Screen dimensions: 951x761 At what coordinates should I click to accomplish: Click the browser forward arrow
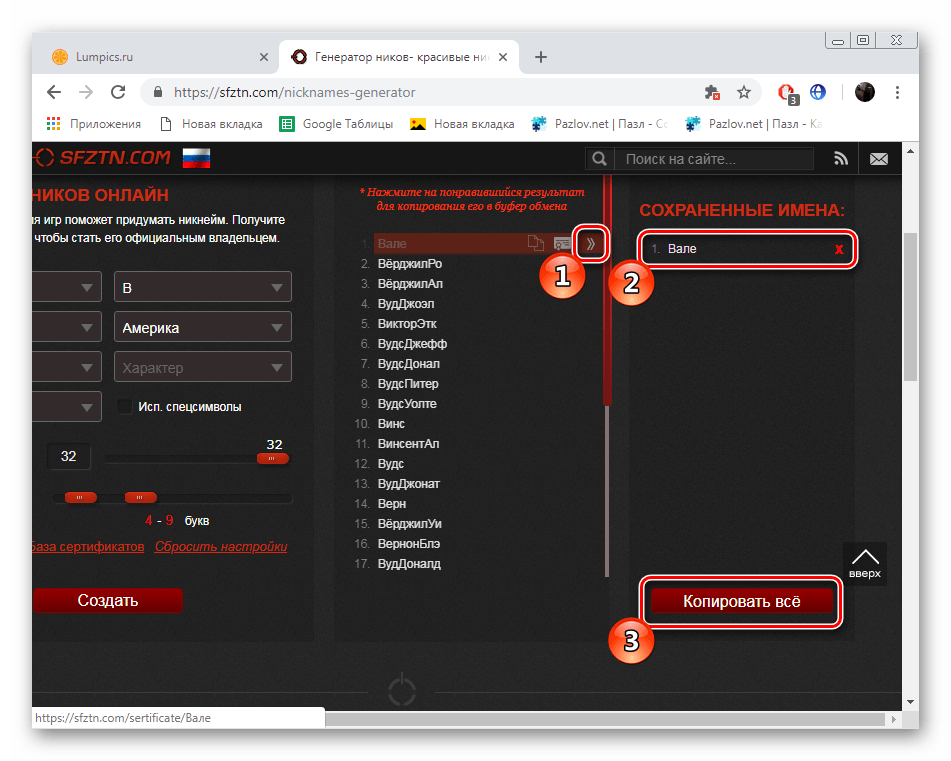click(86, 92)
